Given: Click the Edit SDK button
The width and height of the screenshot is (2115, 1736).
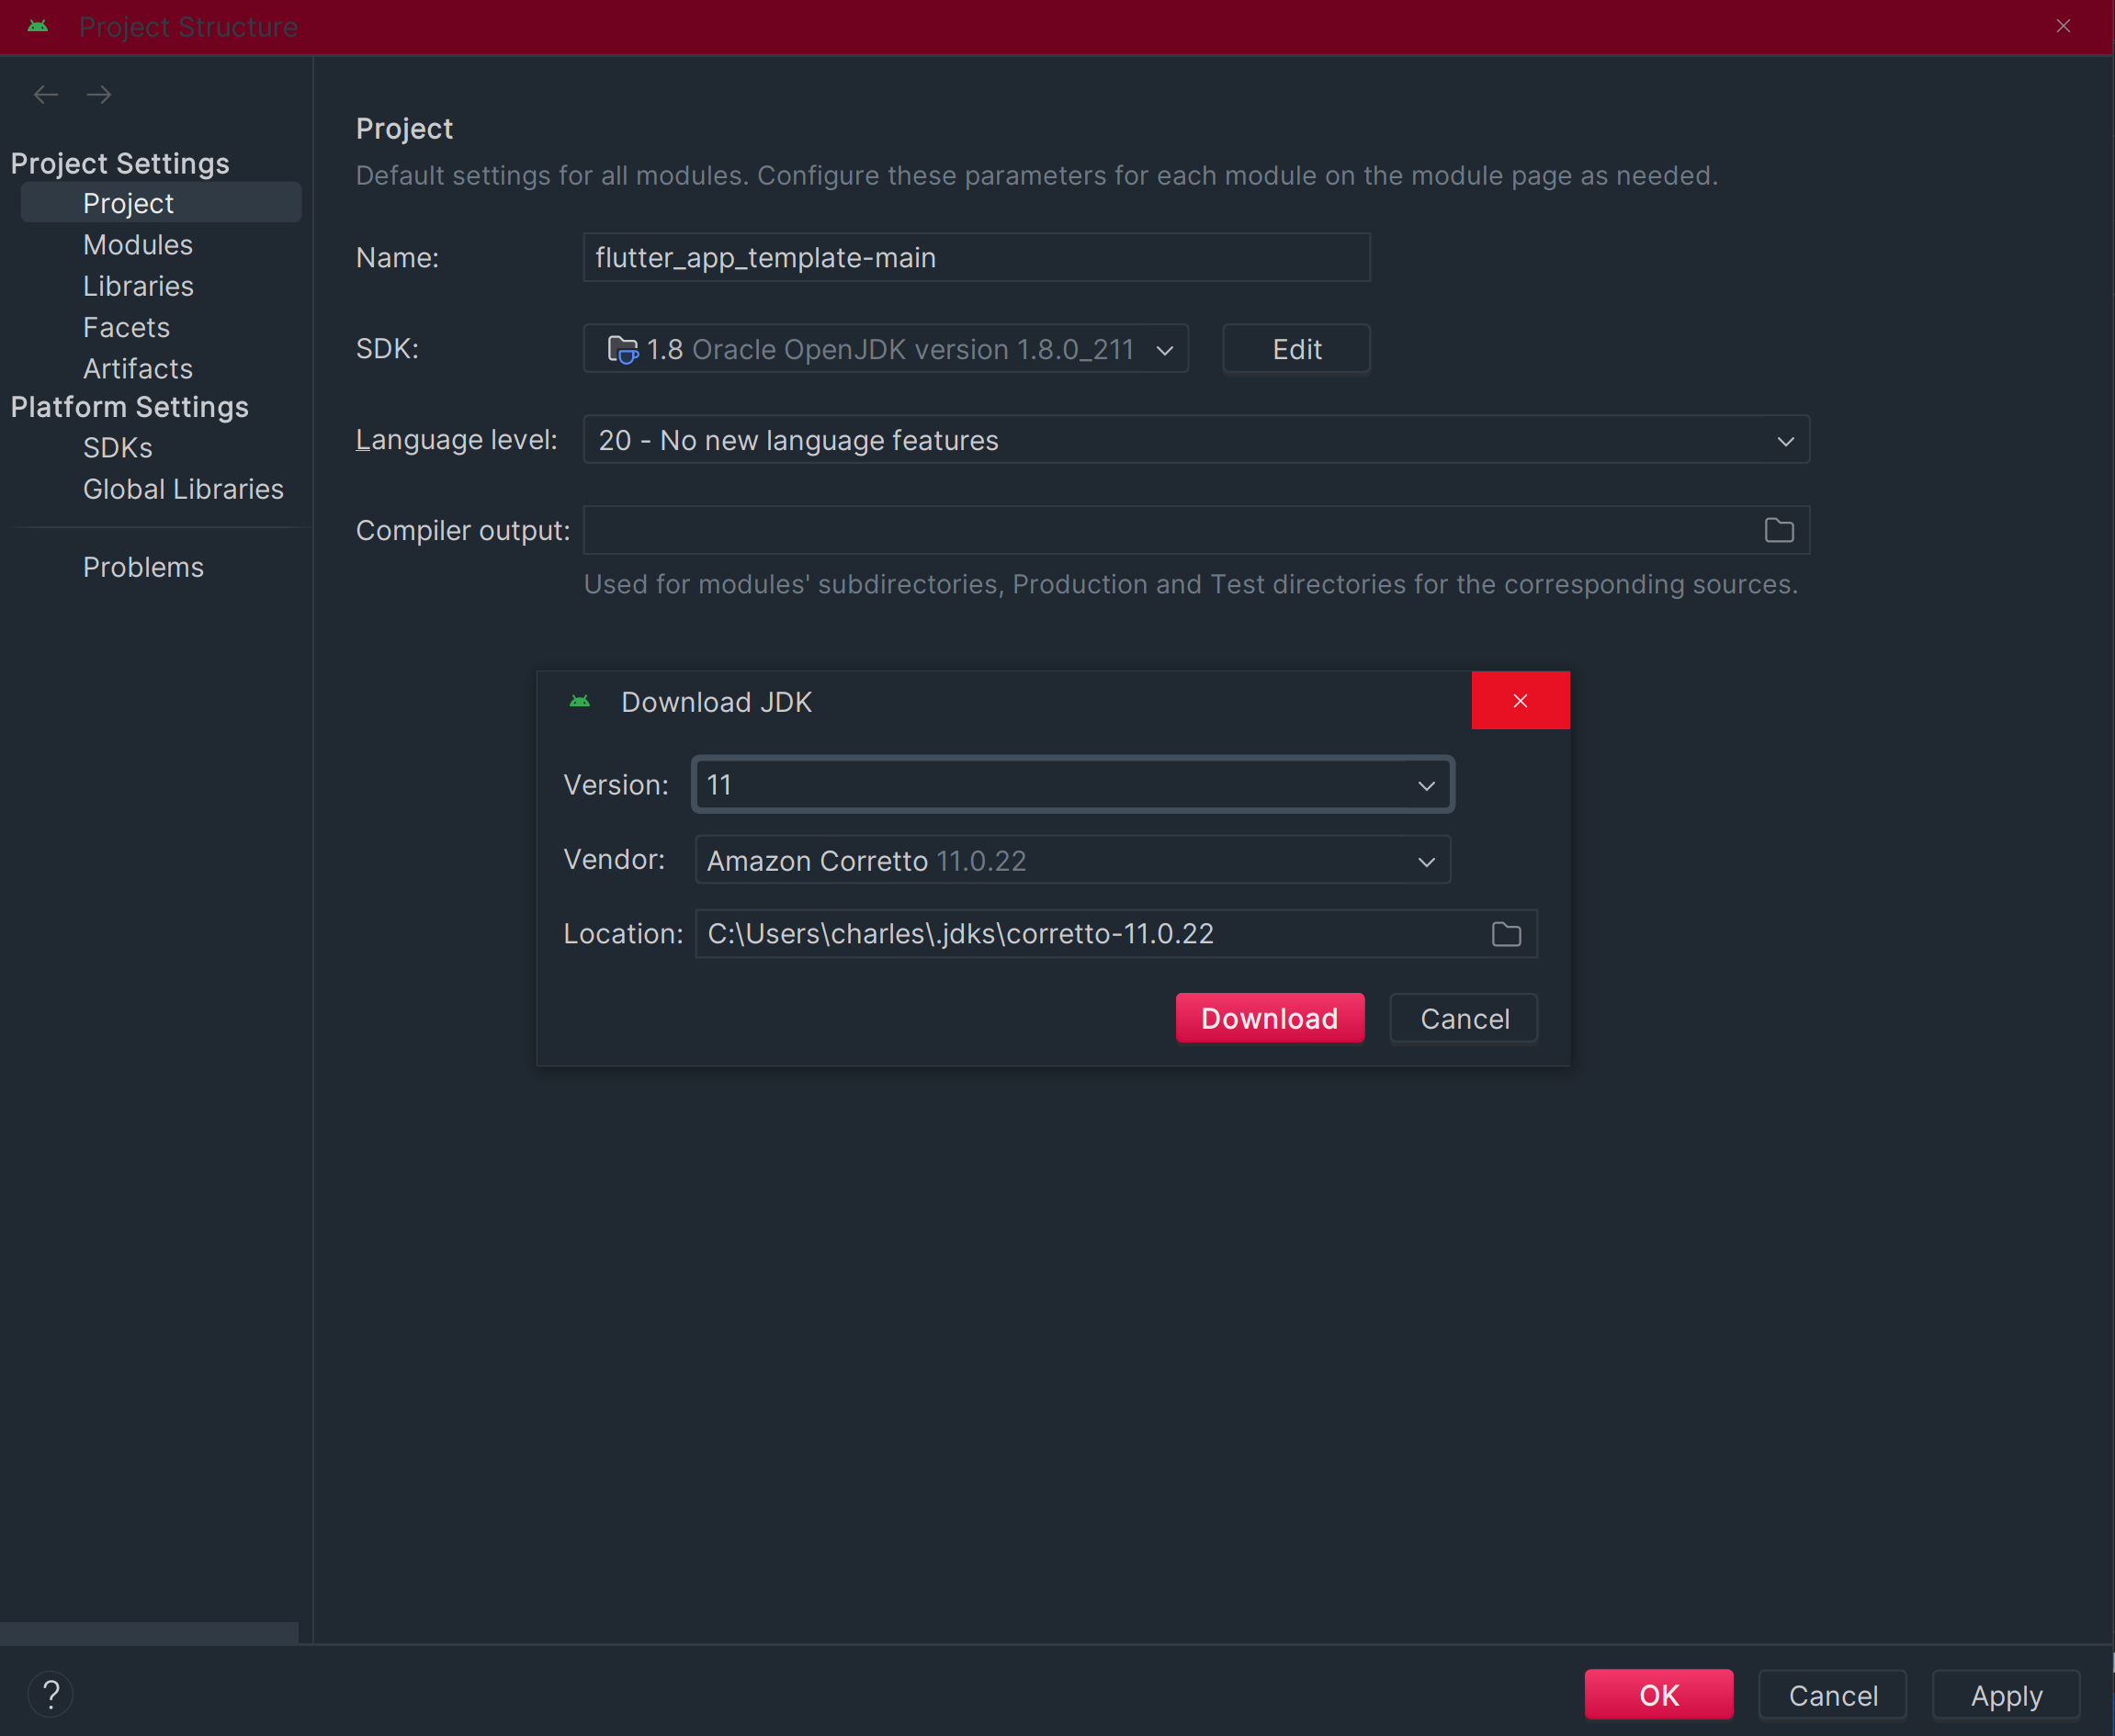Looking at the screenshot, I should pos(1296,349).
